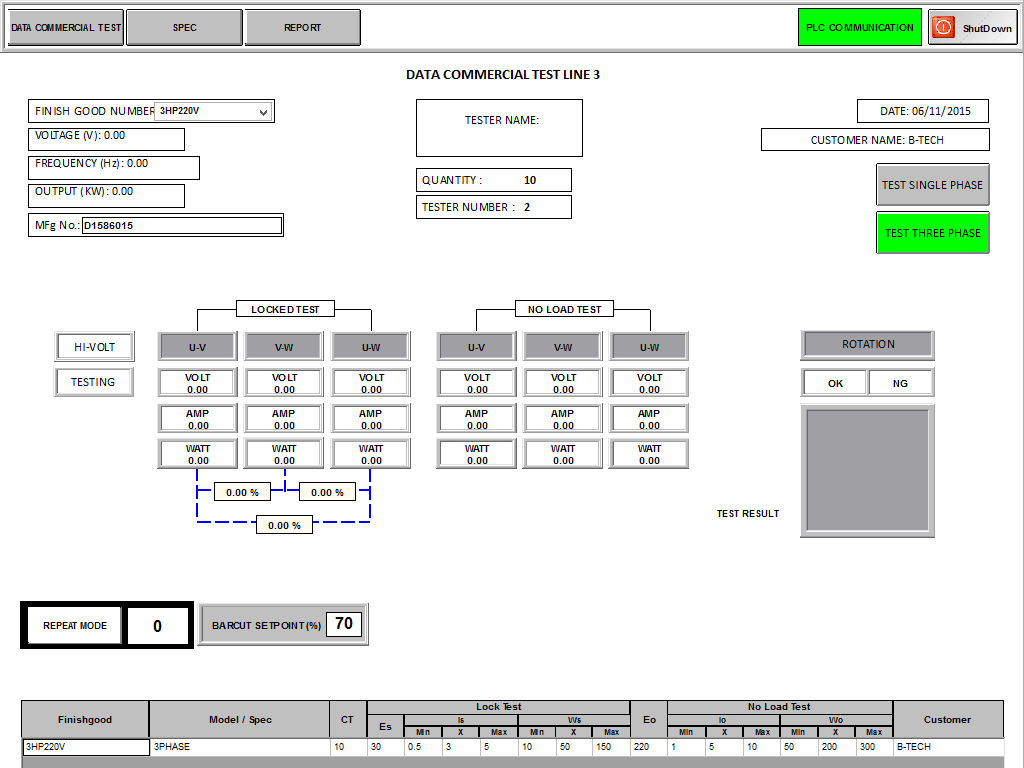This screenshot has width=1024, height=768.
Task: Switch to the SPEC tab
Action: pos(184,27)
